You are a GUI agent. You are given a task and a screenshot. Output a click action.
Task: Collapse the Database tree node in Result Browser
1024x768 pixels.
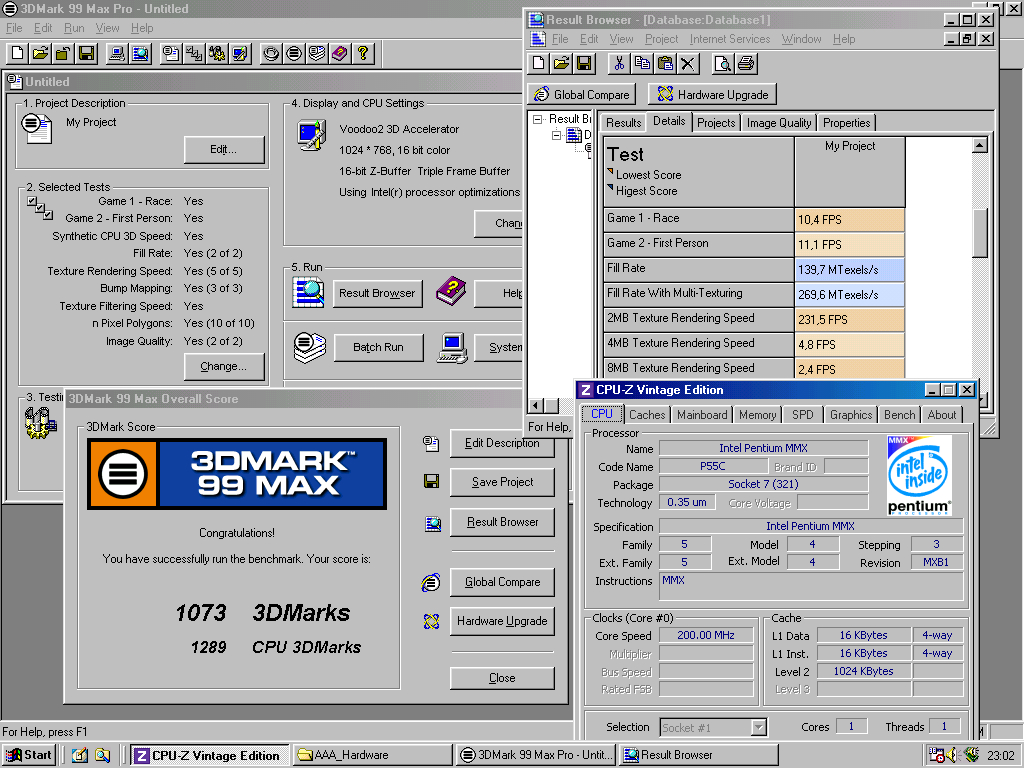(556, 135)
